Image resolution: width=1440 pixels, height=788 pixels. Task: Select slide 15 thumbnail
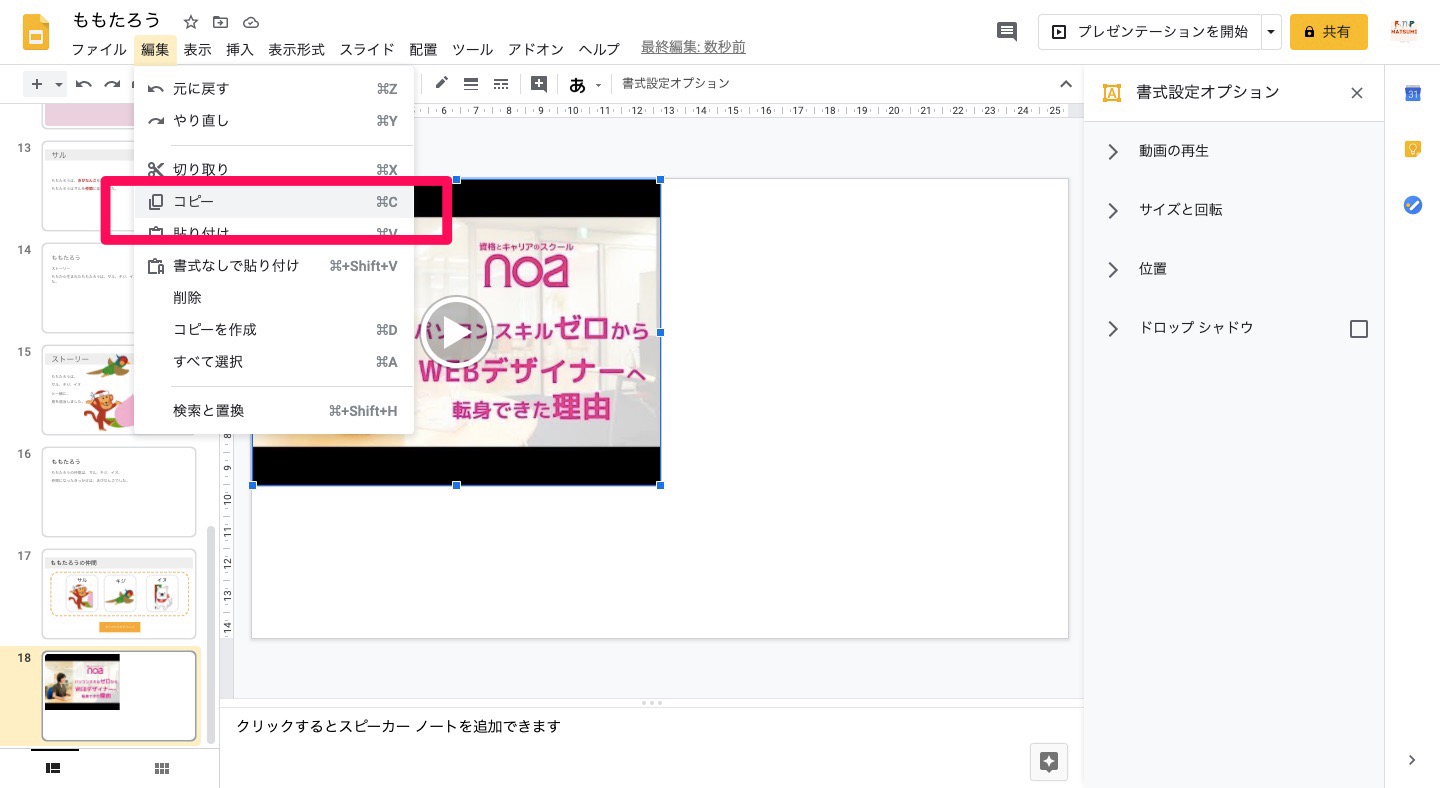(x=119, y=390)
